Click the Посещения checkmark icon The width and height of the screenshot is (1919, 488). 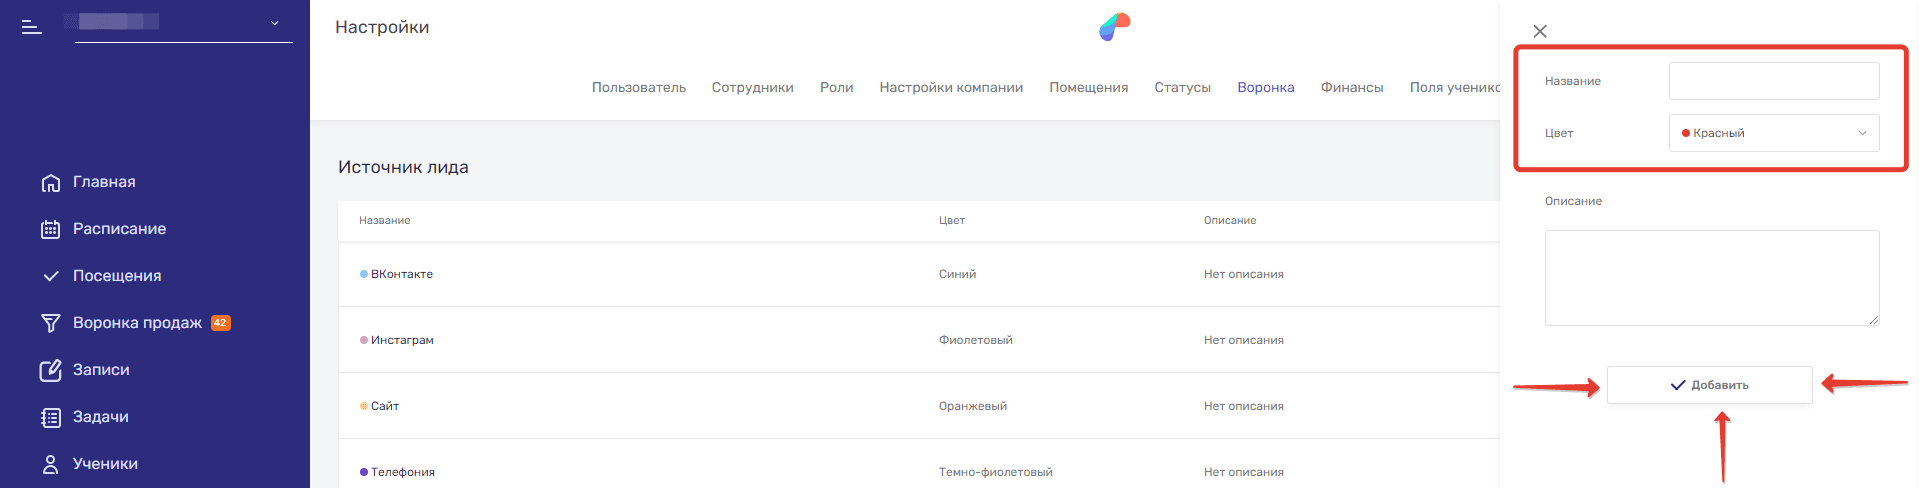[51, 276]
